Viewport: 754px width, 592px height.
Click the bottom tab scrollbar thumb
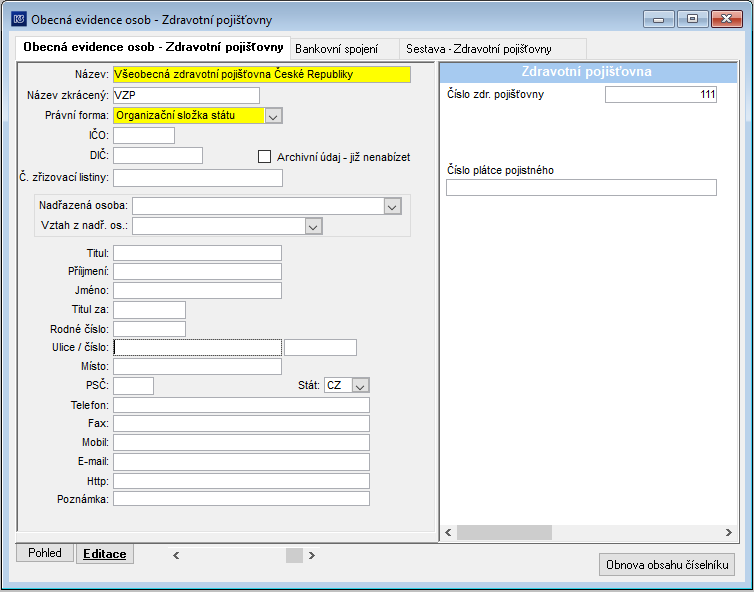click(x=294, y=555)
